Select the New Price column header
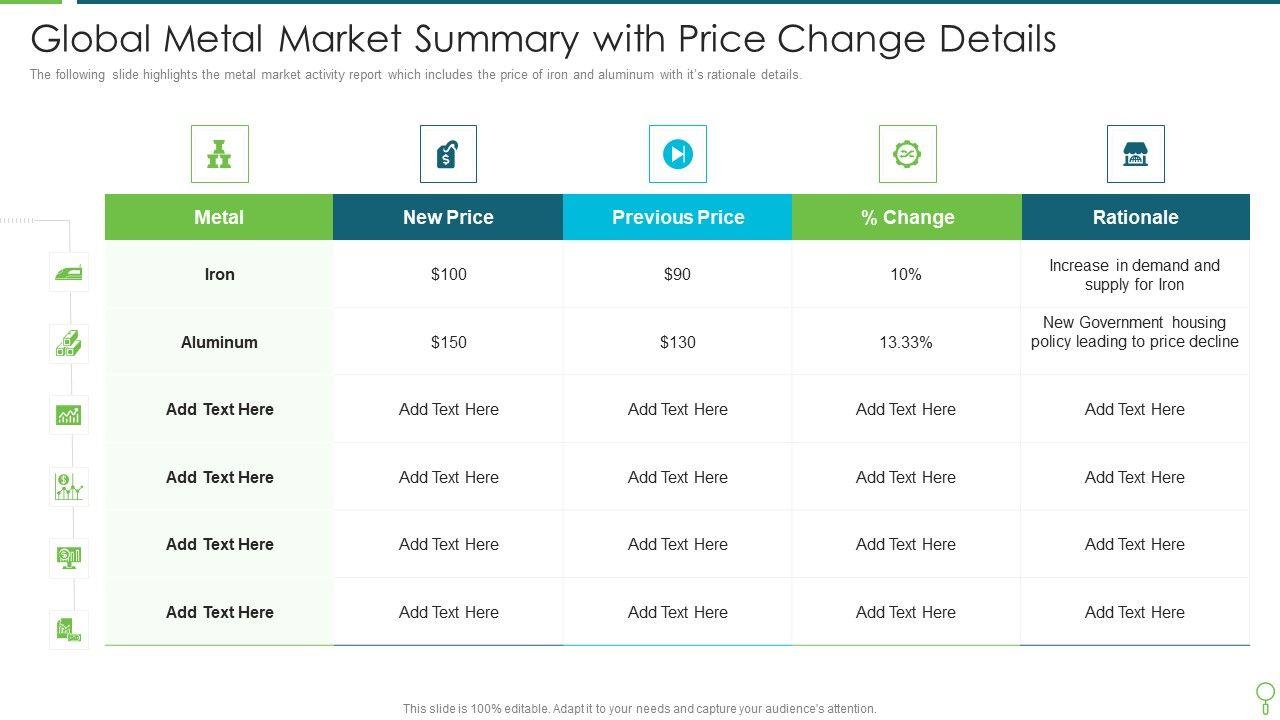 (x=448, y=217)
